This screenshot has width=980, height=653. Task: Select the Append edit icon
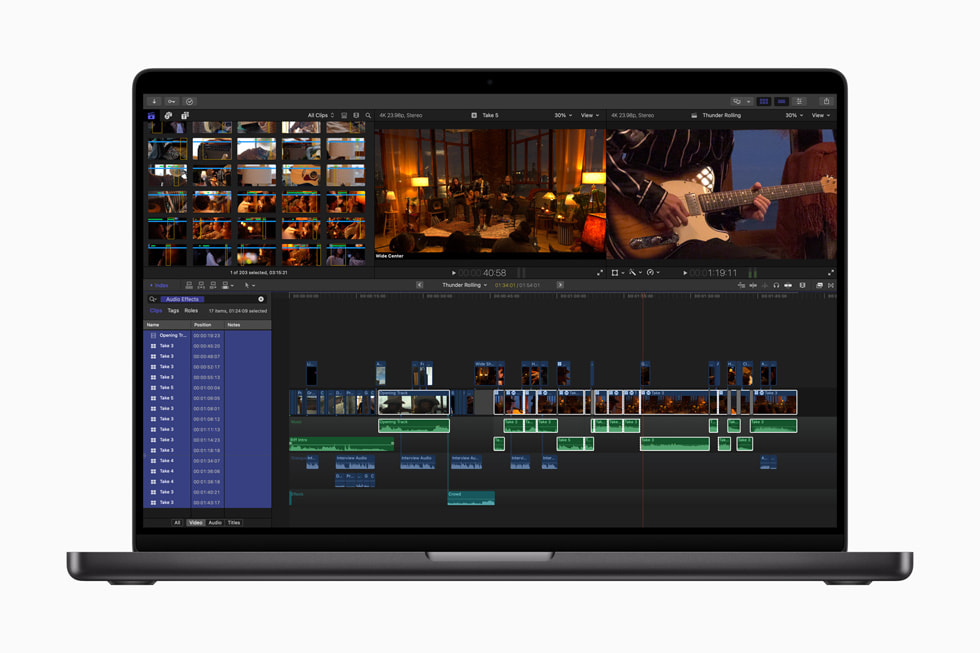tap(211, 285)
